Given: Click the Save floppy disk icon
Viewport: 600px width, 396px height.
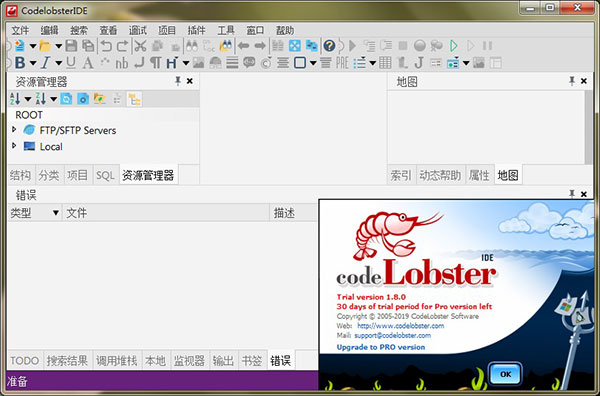Looking at the screenshot, I should pos(72,46).
